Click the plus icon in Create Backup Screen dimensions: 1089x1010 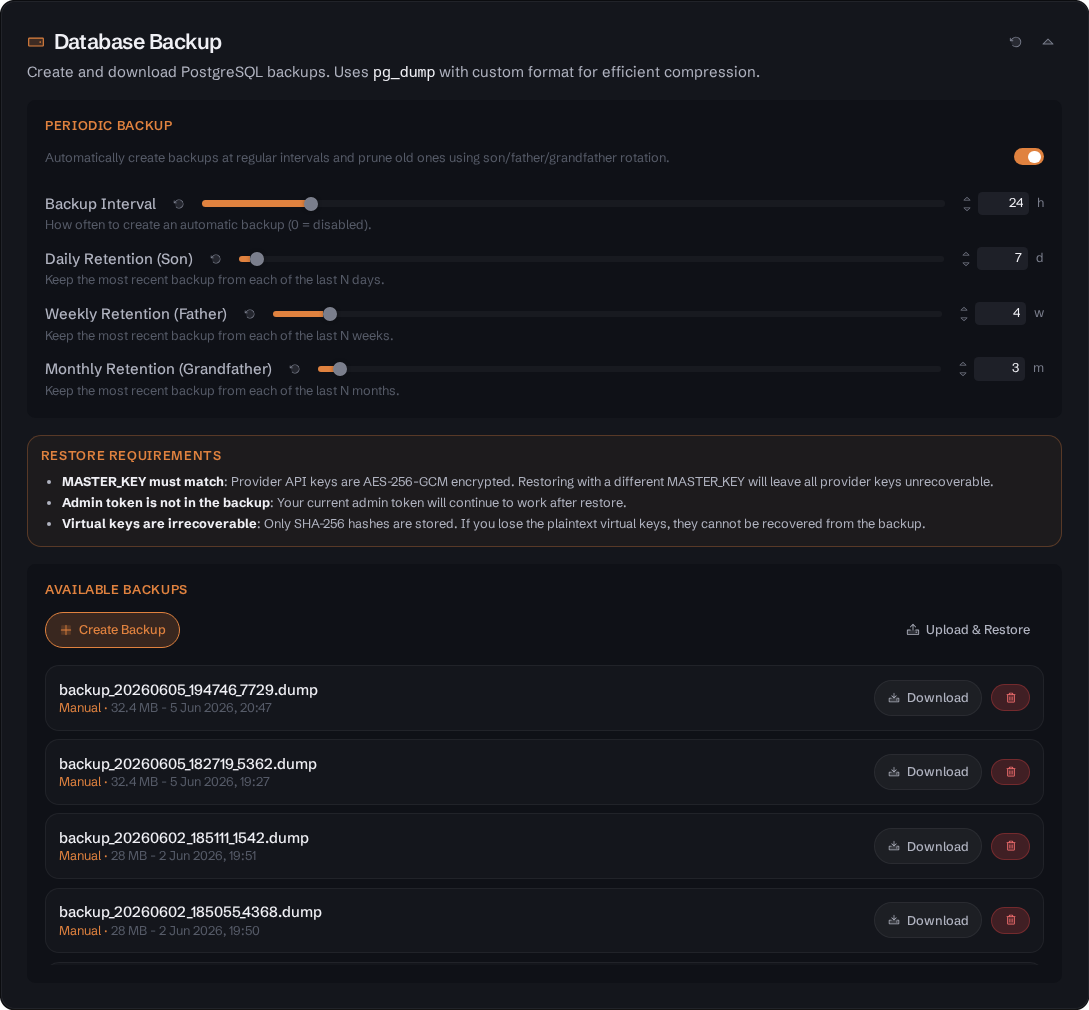coord(66,630)
